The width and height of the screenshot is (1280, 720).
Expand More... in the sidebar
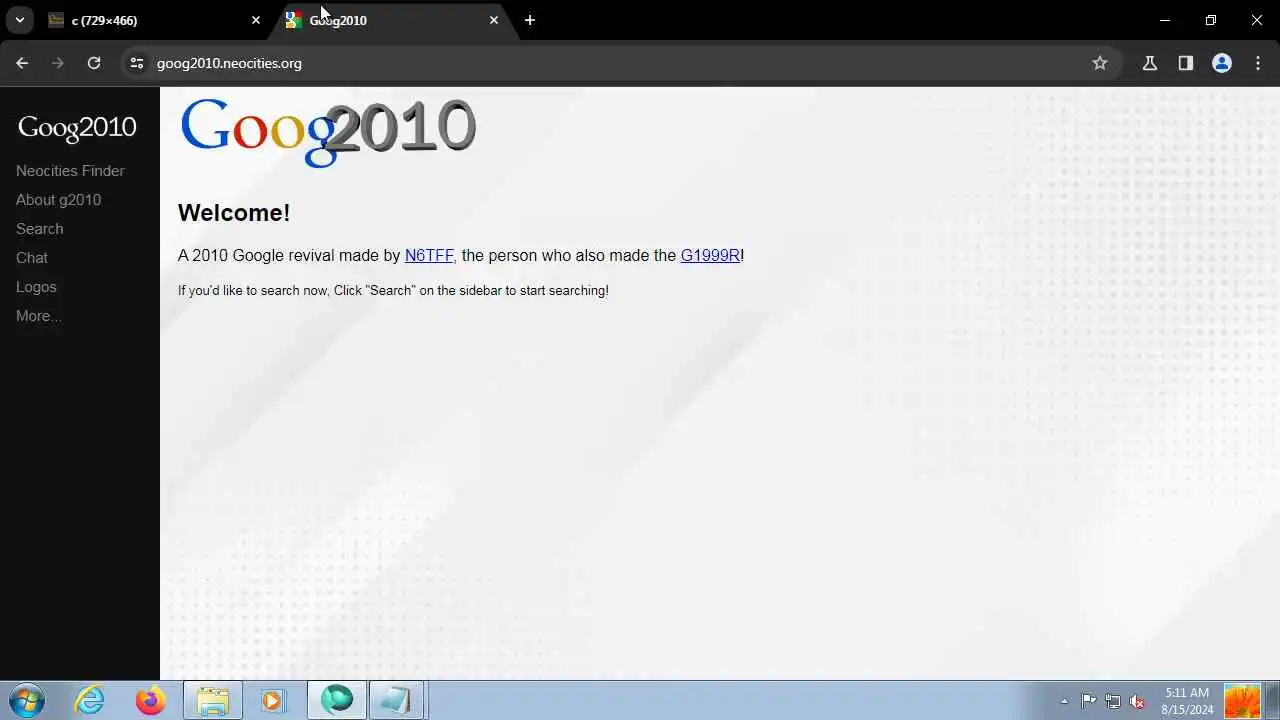[x=39, y=316]
